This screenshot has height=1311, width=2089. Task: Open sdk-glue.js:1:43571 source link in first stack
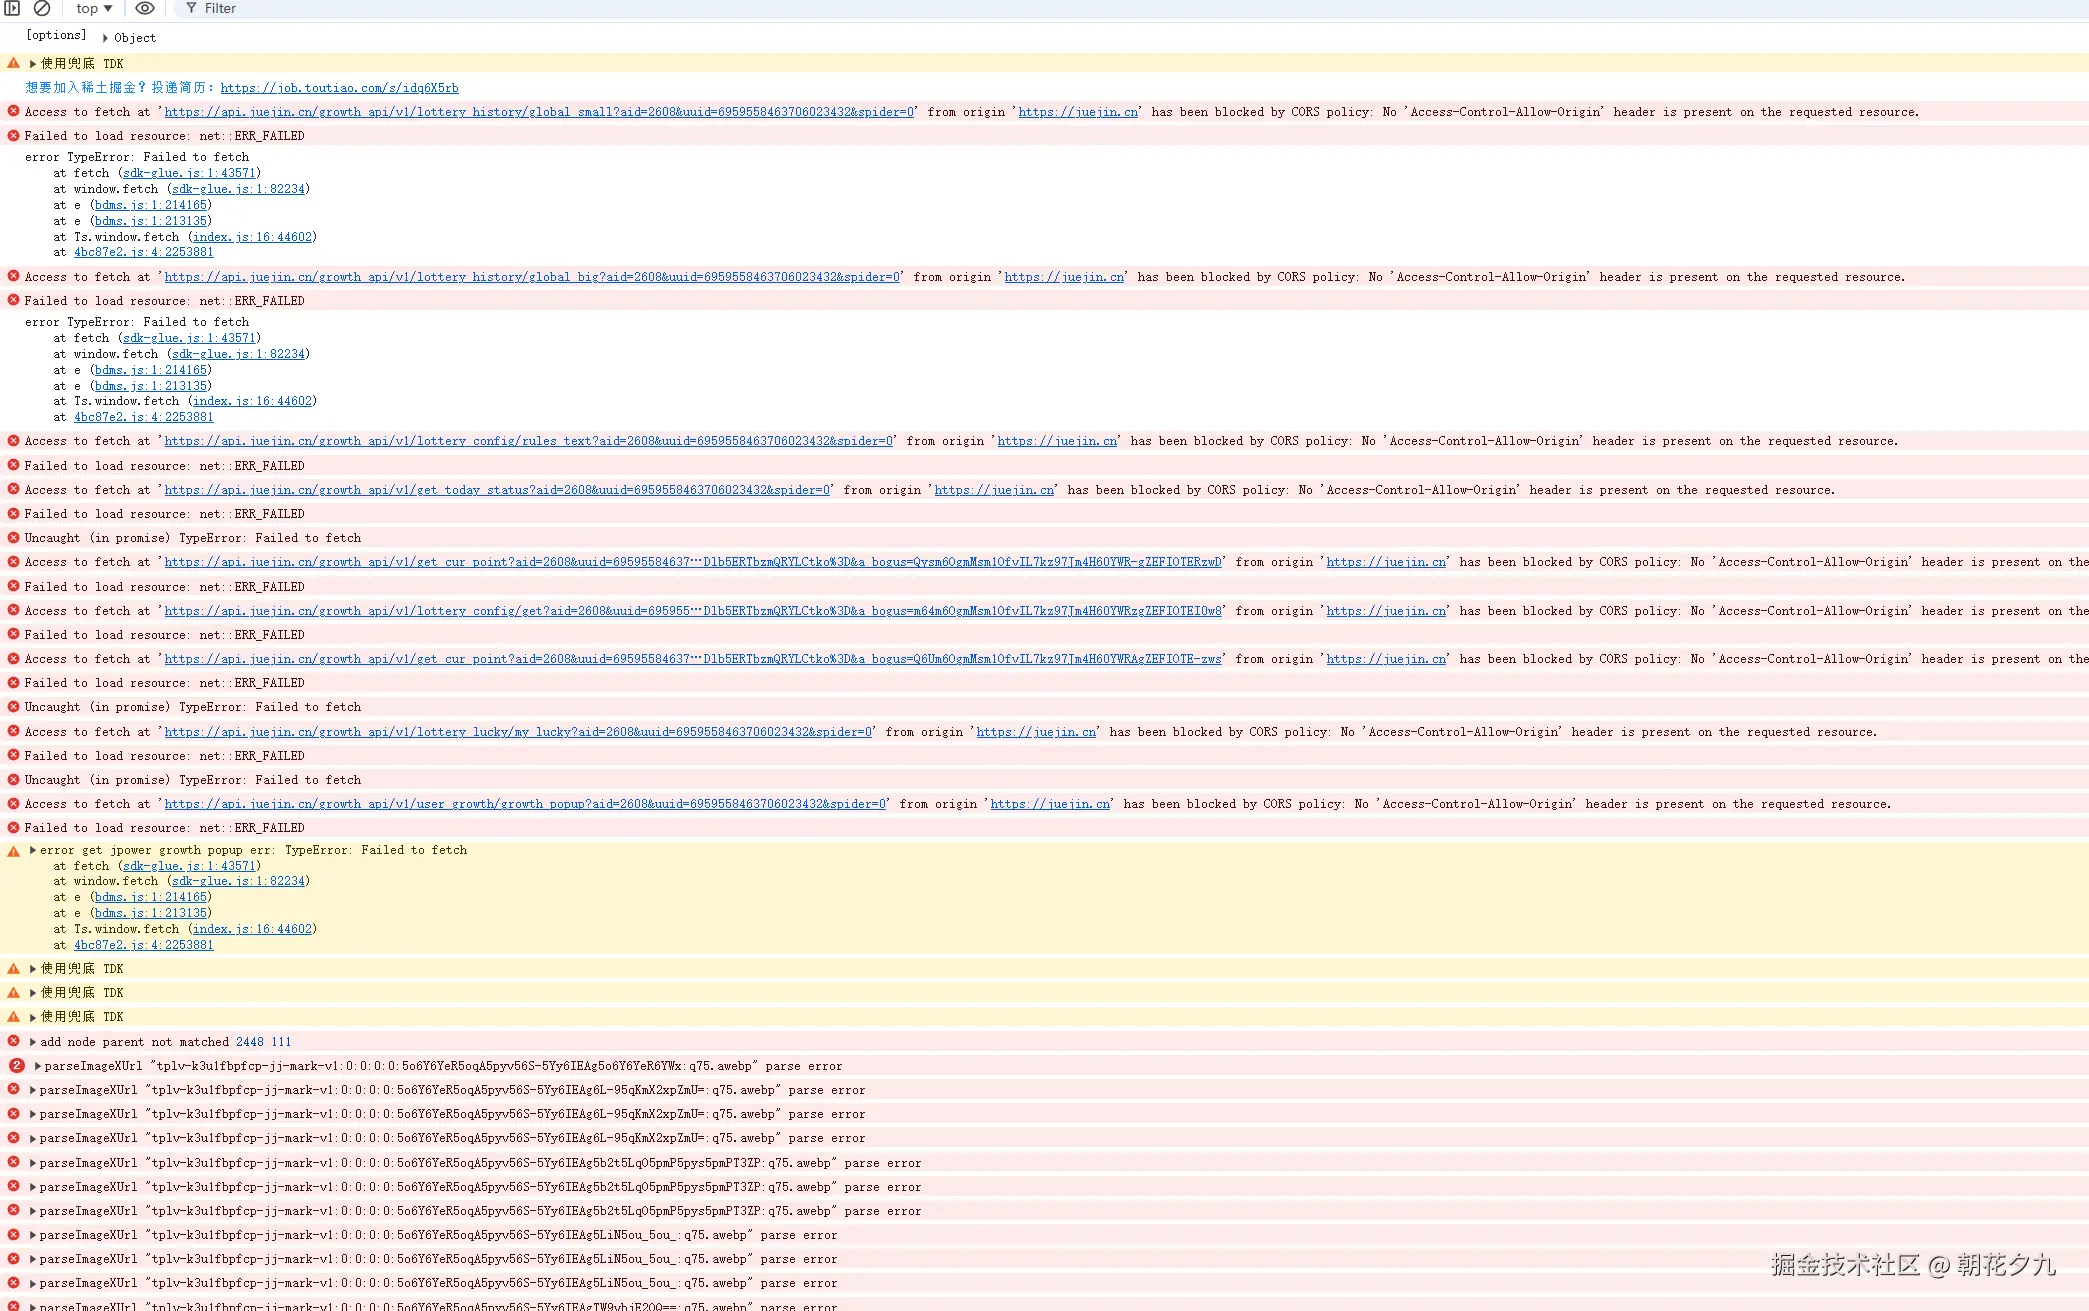[189, 173]
